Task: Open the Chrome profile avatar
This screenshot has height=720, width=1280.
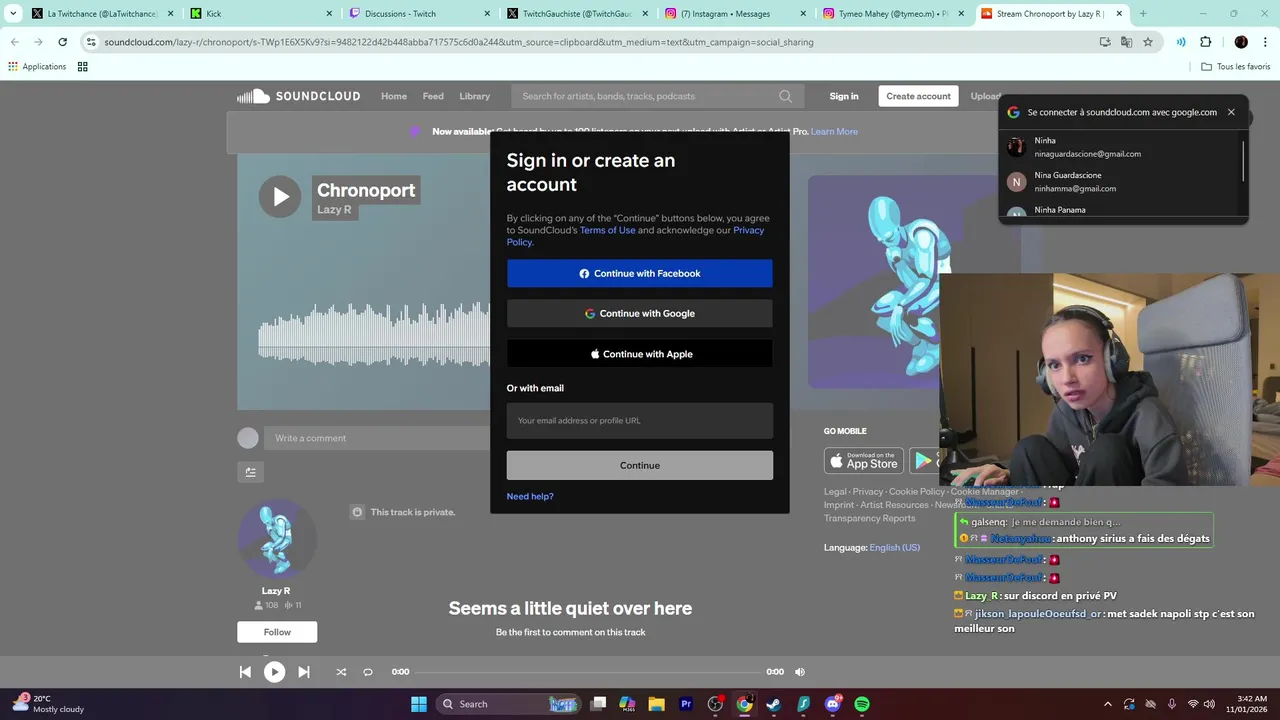Action: (x=1241, y=42)
